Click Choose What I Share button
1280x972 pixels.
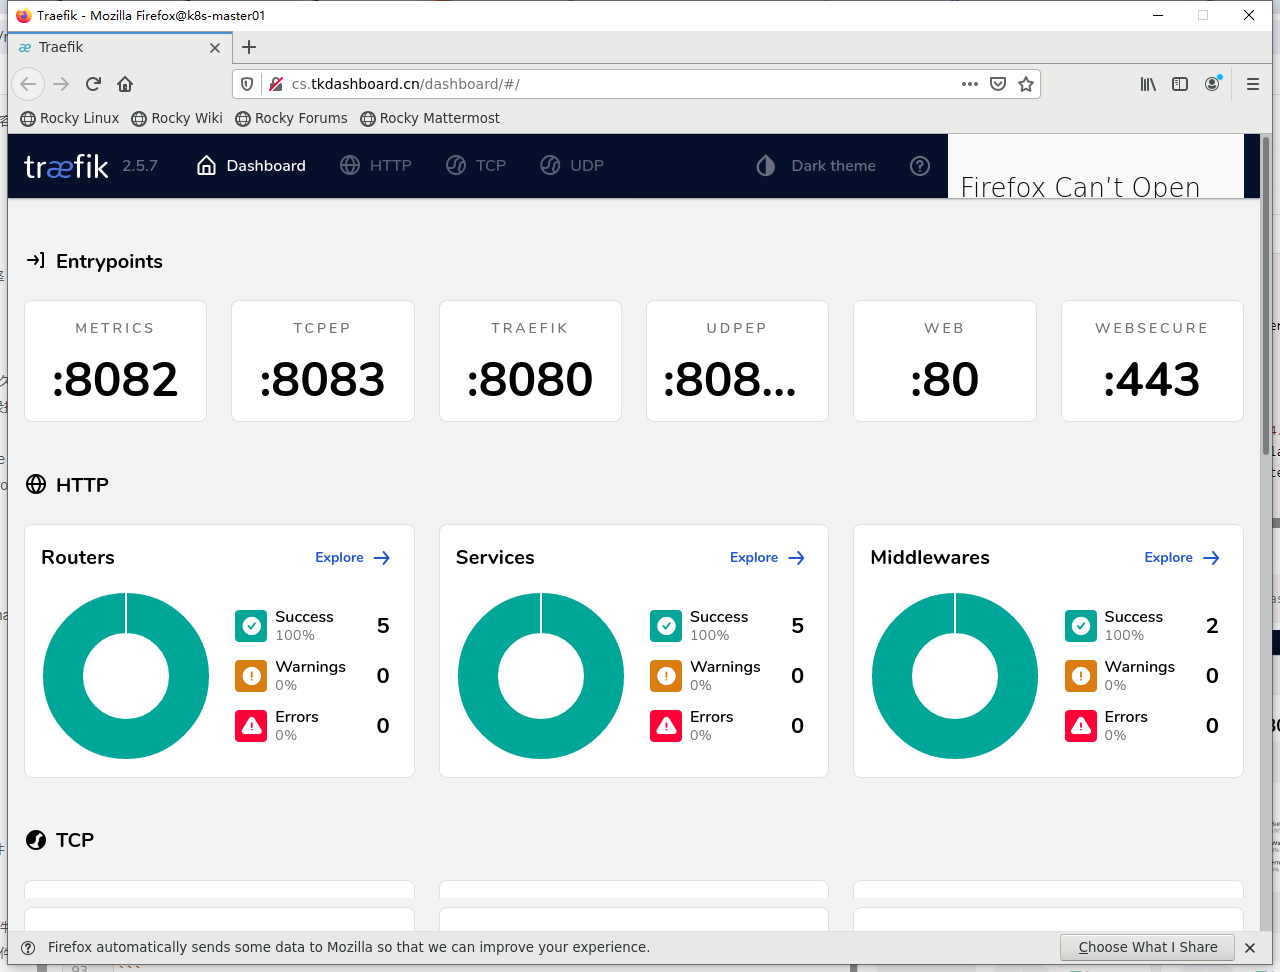click(x=1148, y=947)
